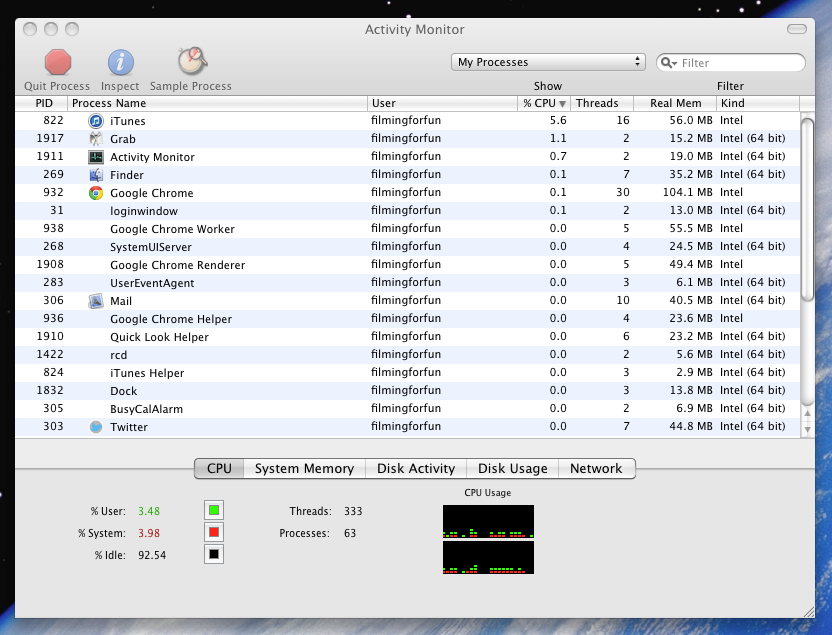The height and width of the screenshot is (635, 832).
Task: Click the Sample Process icon
Action: click(192, 61)
